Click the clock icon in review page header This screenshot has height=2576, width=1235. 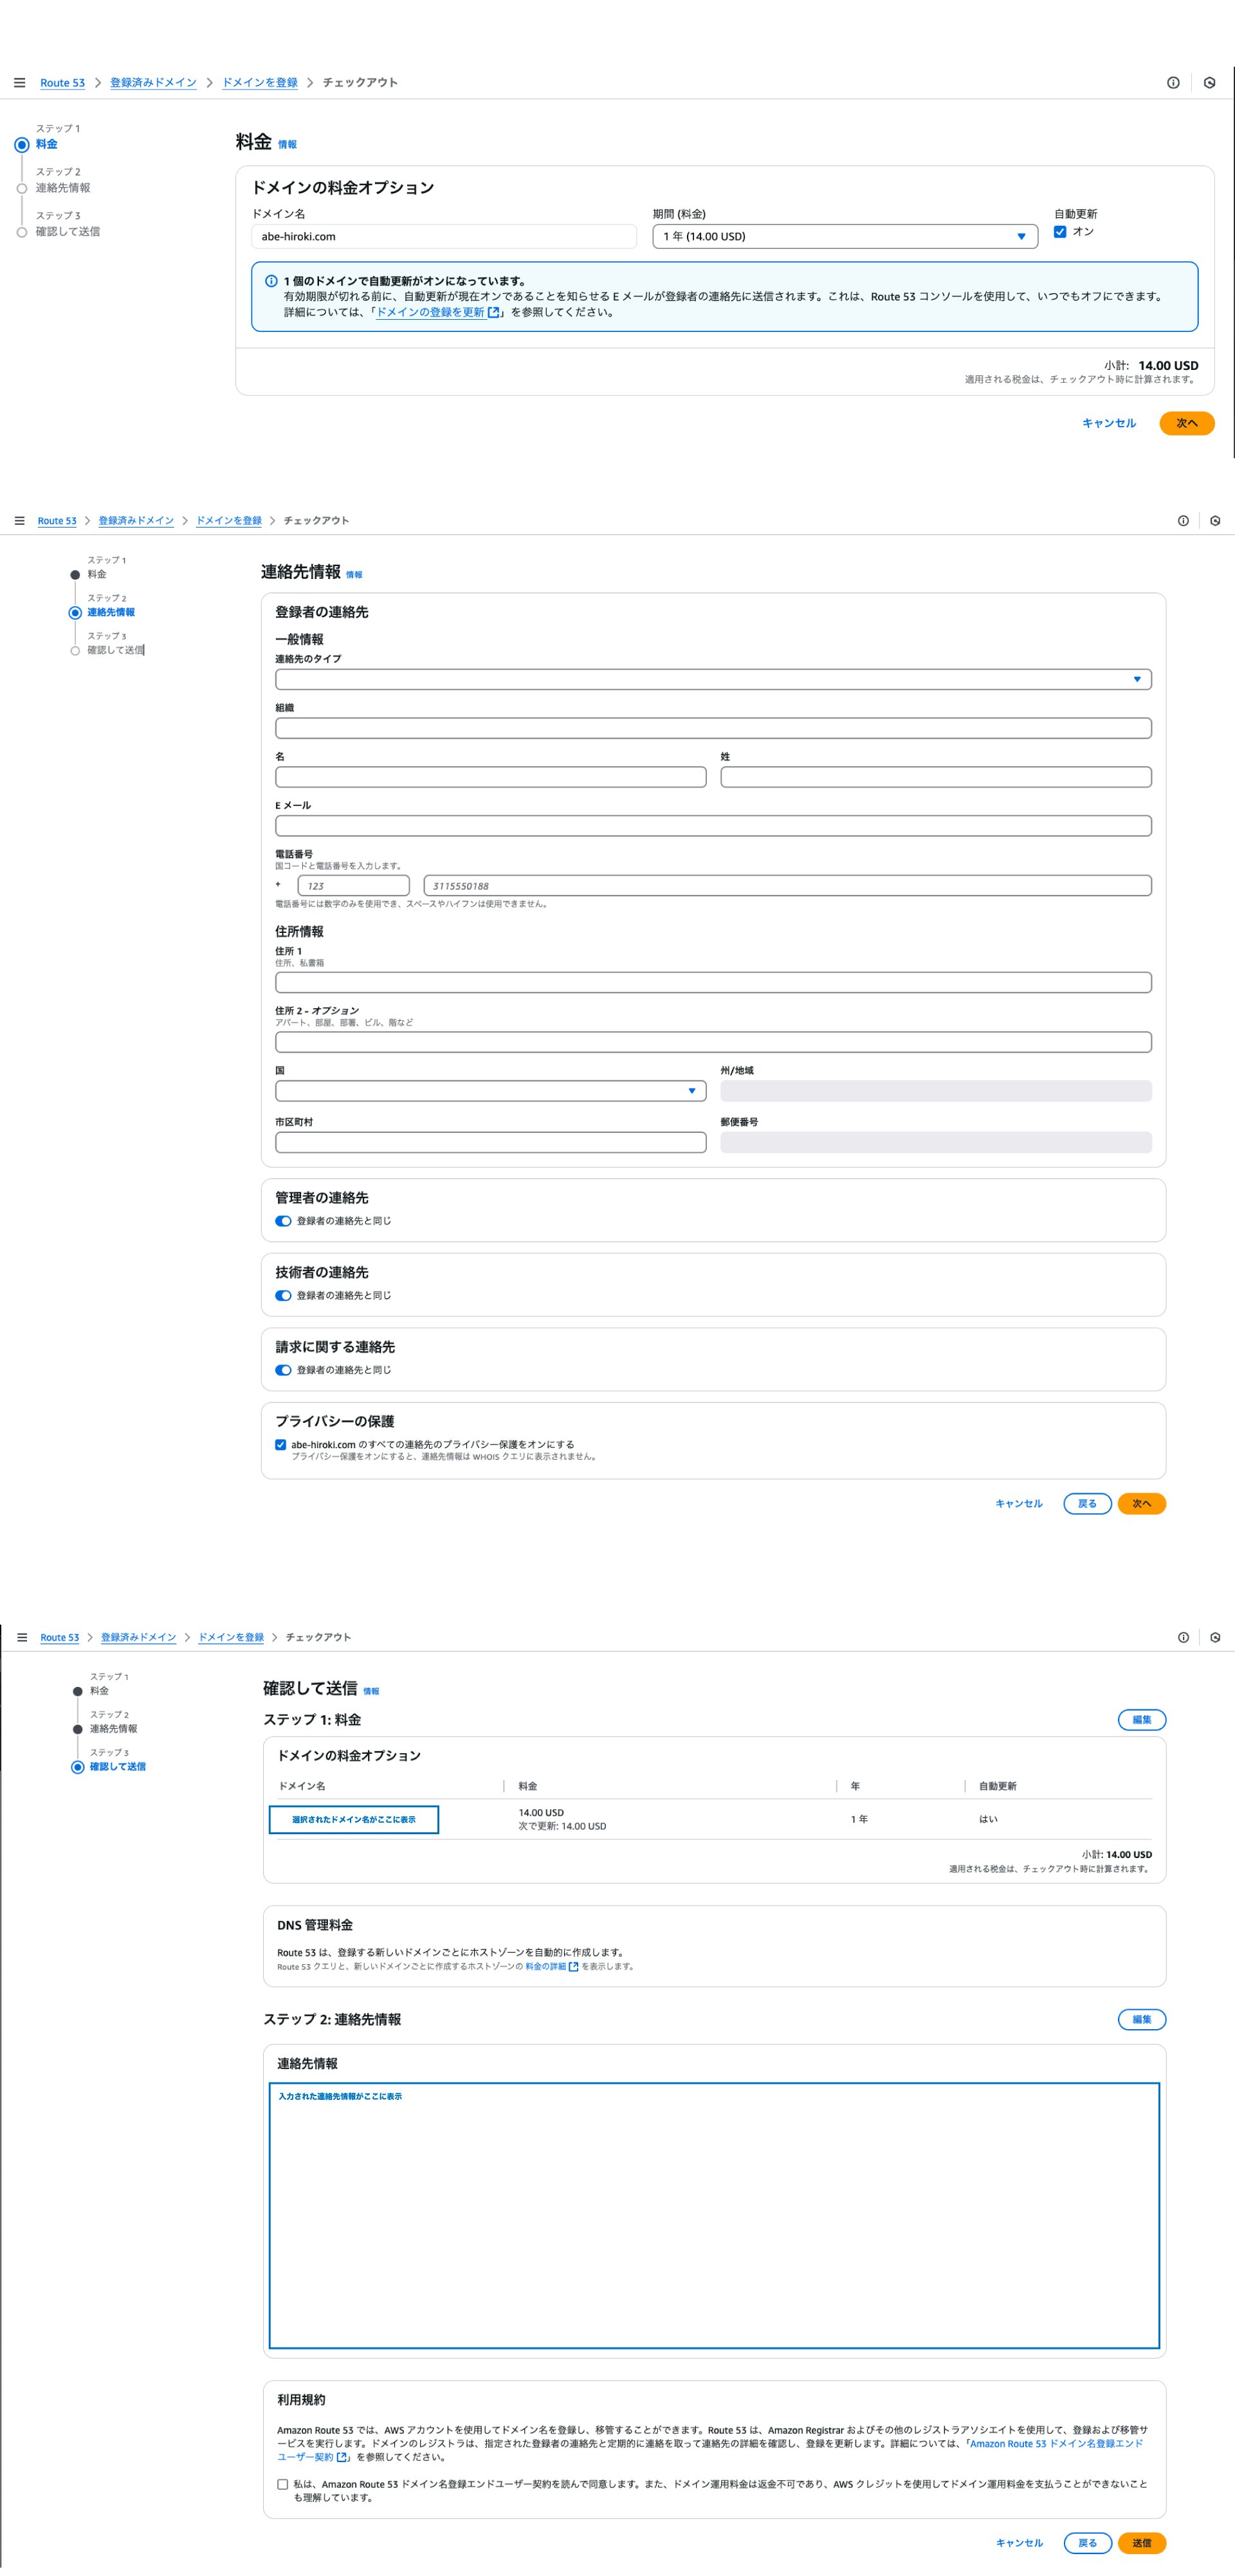[1215, 1637]
